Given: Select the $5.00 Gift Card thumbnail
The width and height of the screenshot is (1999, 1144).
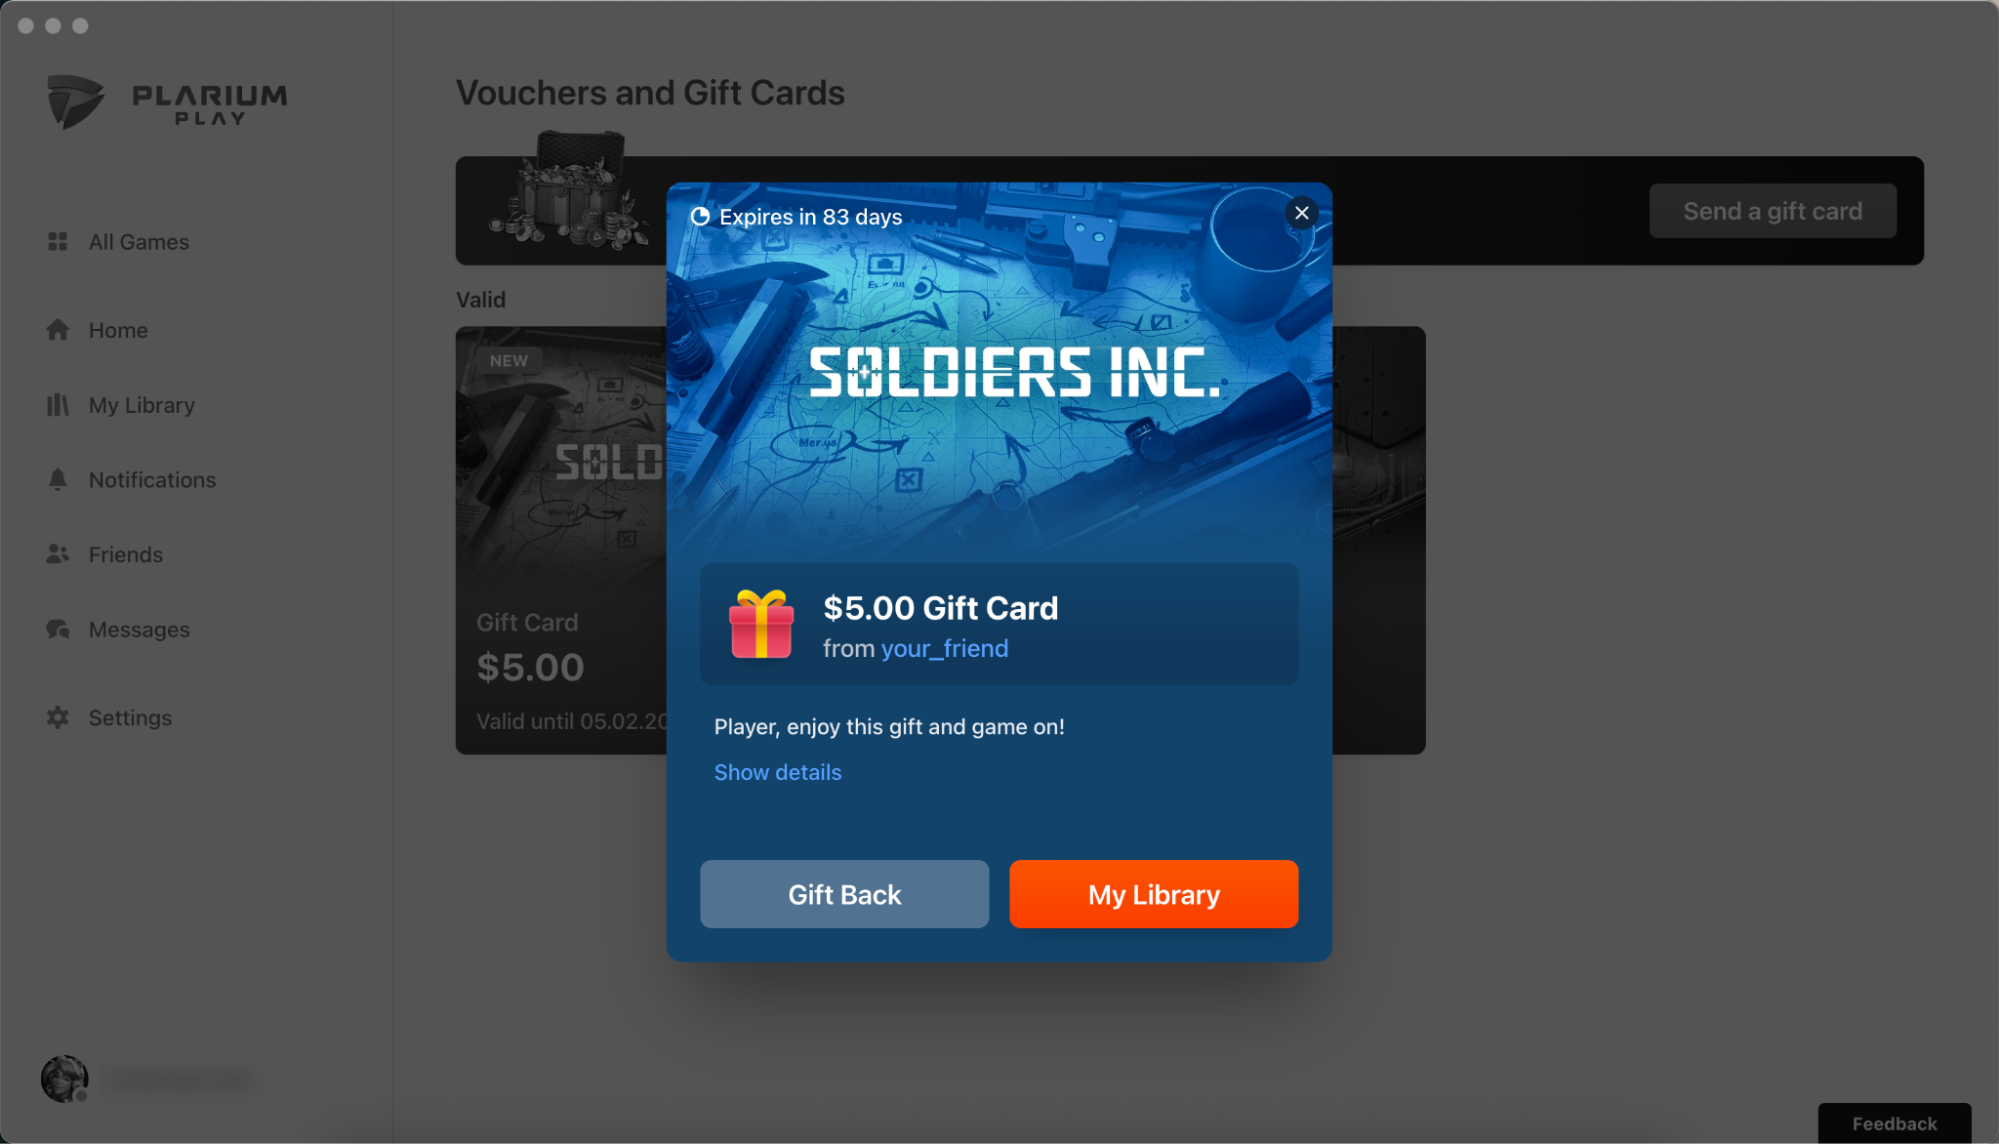Looking at the screenshot, I should point(561,540).
